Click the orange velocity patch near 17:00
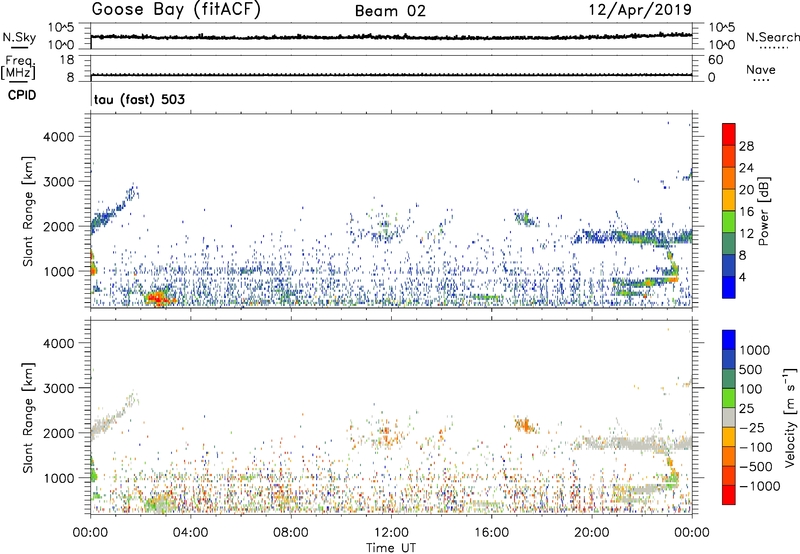Viewport: 800px width, 554px height. [x=524, y=424]
